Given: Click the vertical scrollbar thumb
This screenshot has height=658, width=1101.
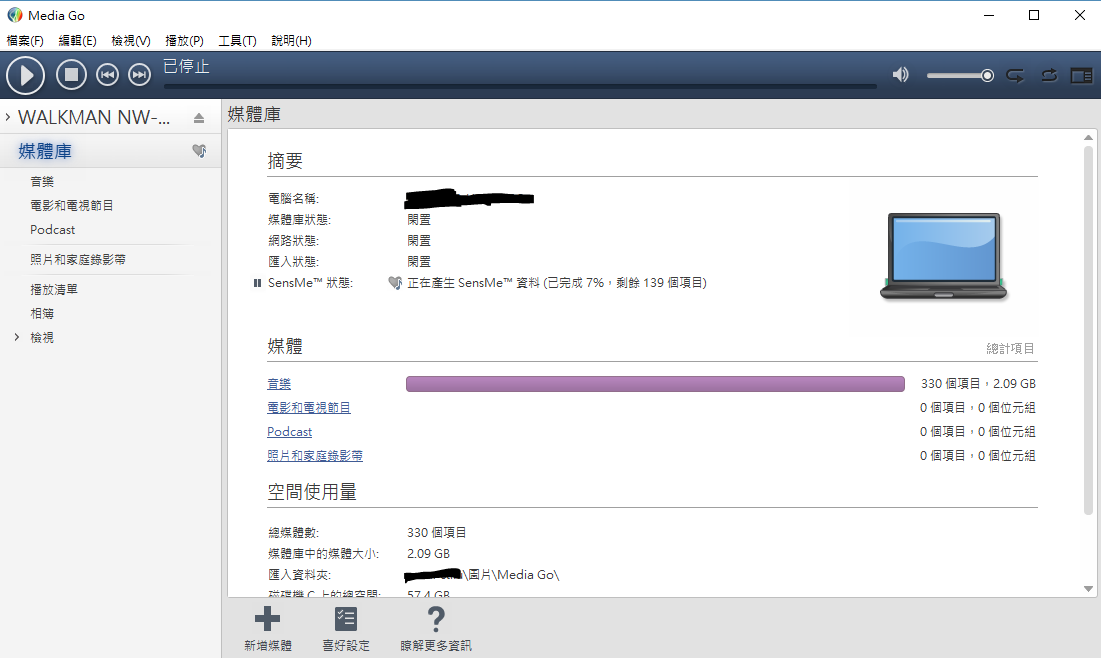Looking at the screenshot, I should pyautogui.click(x=1088, y=330).
